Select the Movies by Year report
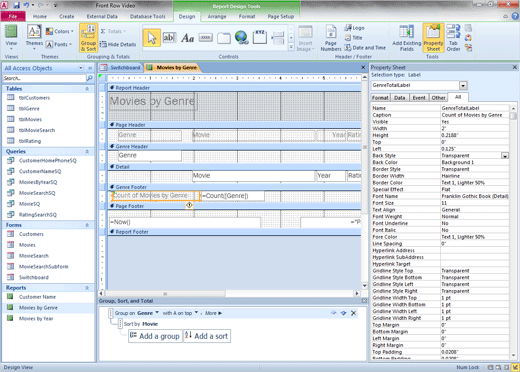The image size is (520, 372). click(36, 318)
